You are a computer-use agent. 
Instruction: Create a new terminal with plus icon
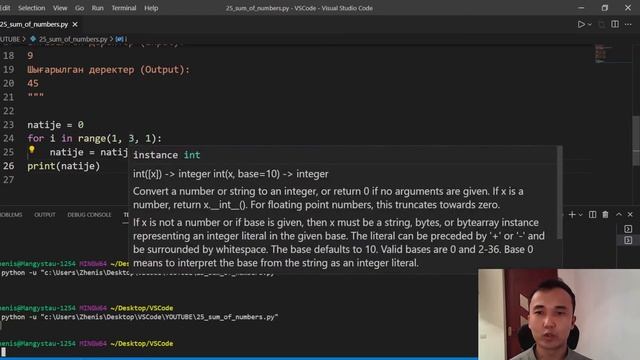point(572,215)
